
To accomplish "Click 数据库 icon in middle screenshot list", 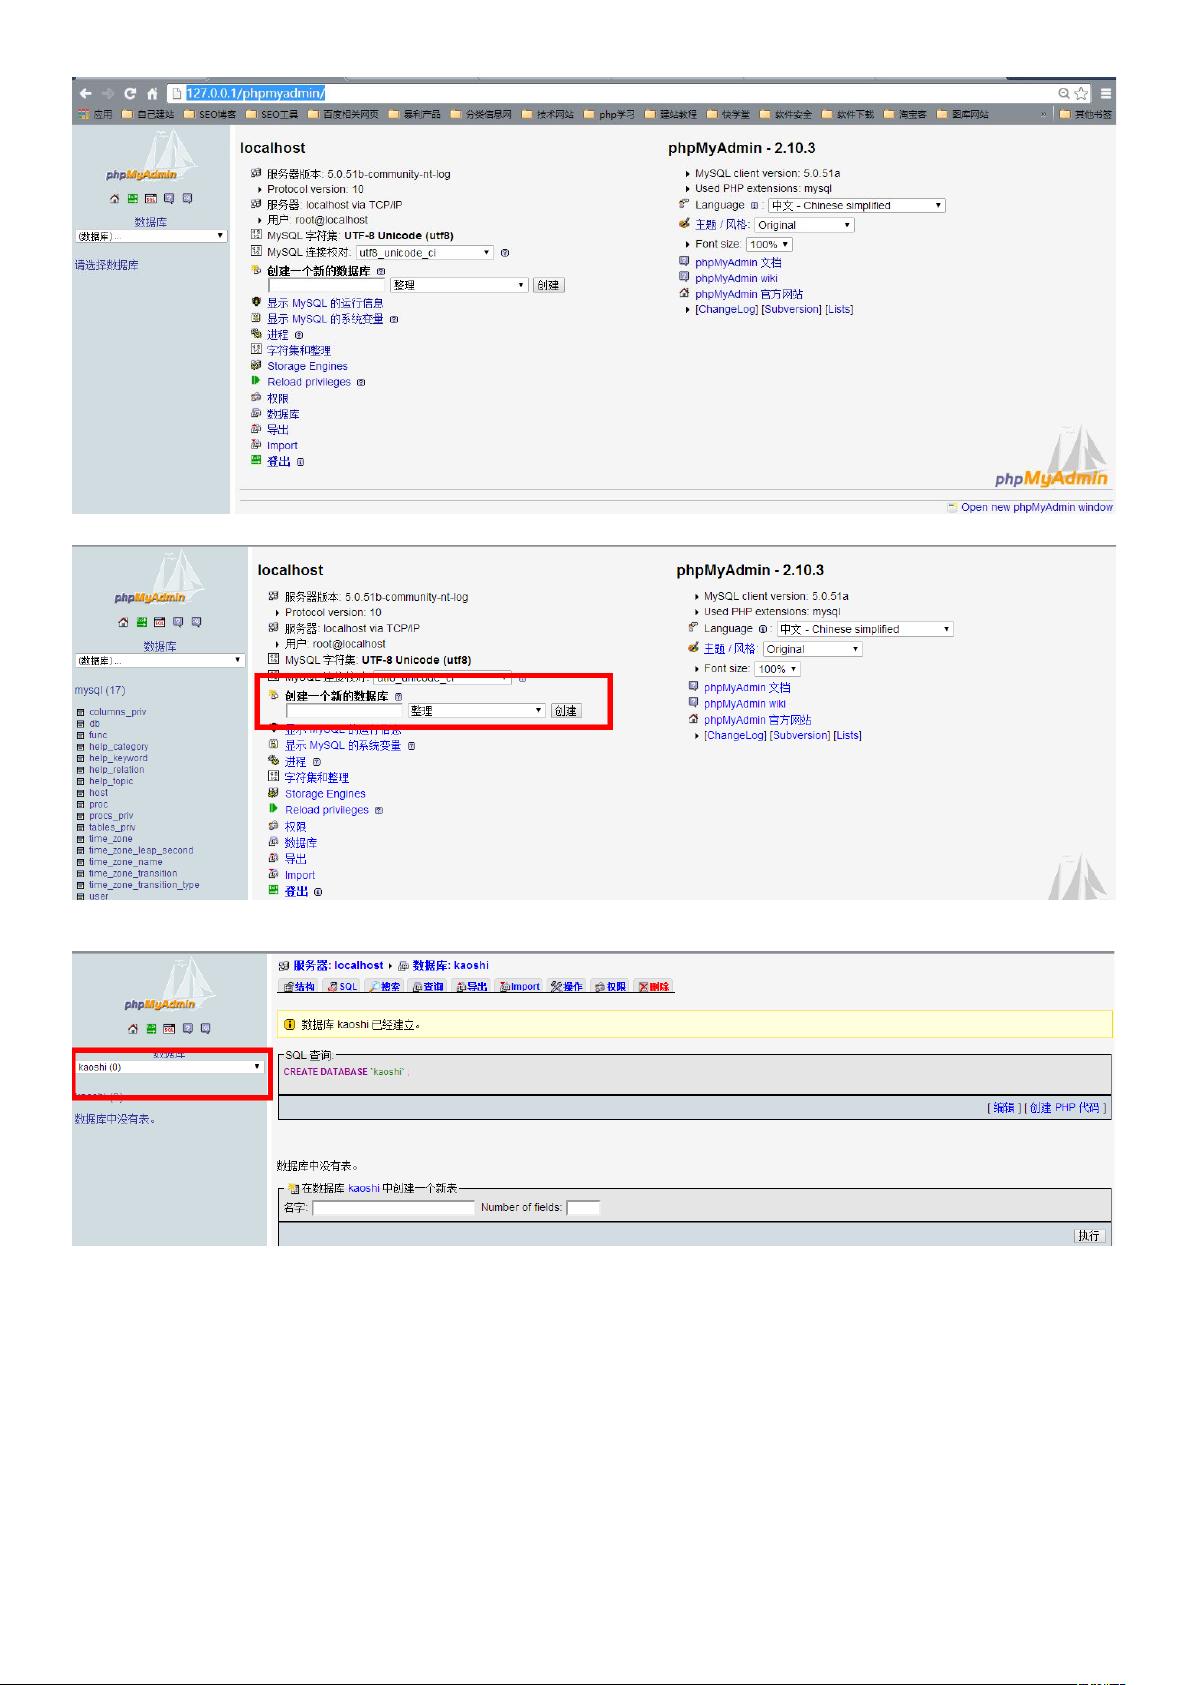I will 274,842.
